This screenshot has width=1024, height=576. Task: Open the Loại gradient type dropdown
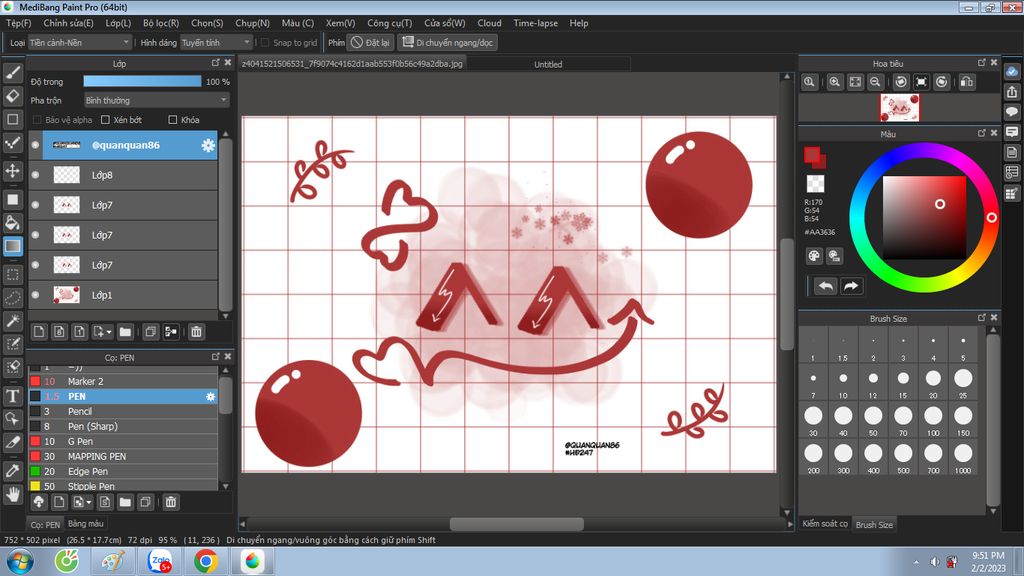[x=79, y=43]
